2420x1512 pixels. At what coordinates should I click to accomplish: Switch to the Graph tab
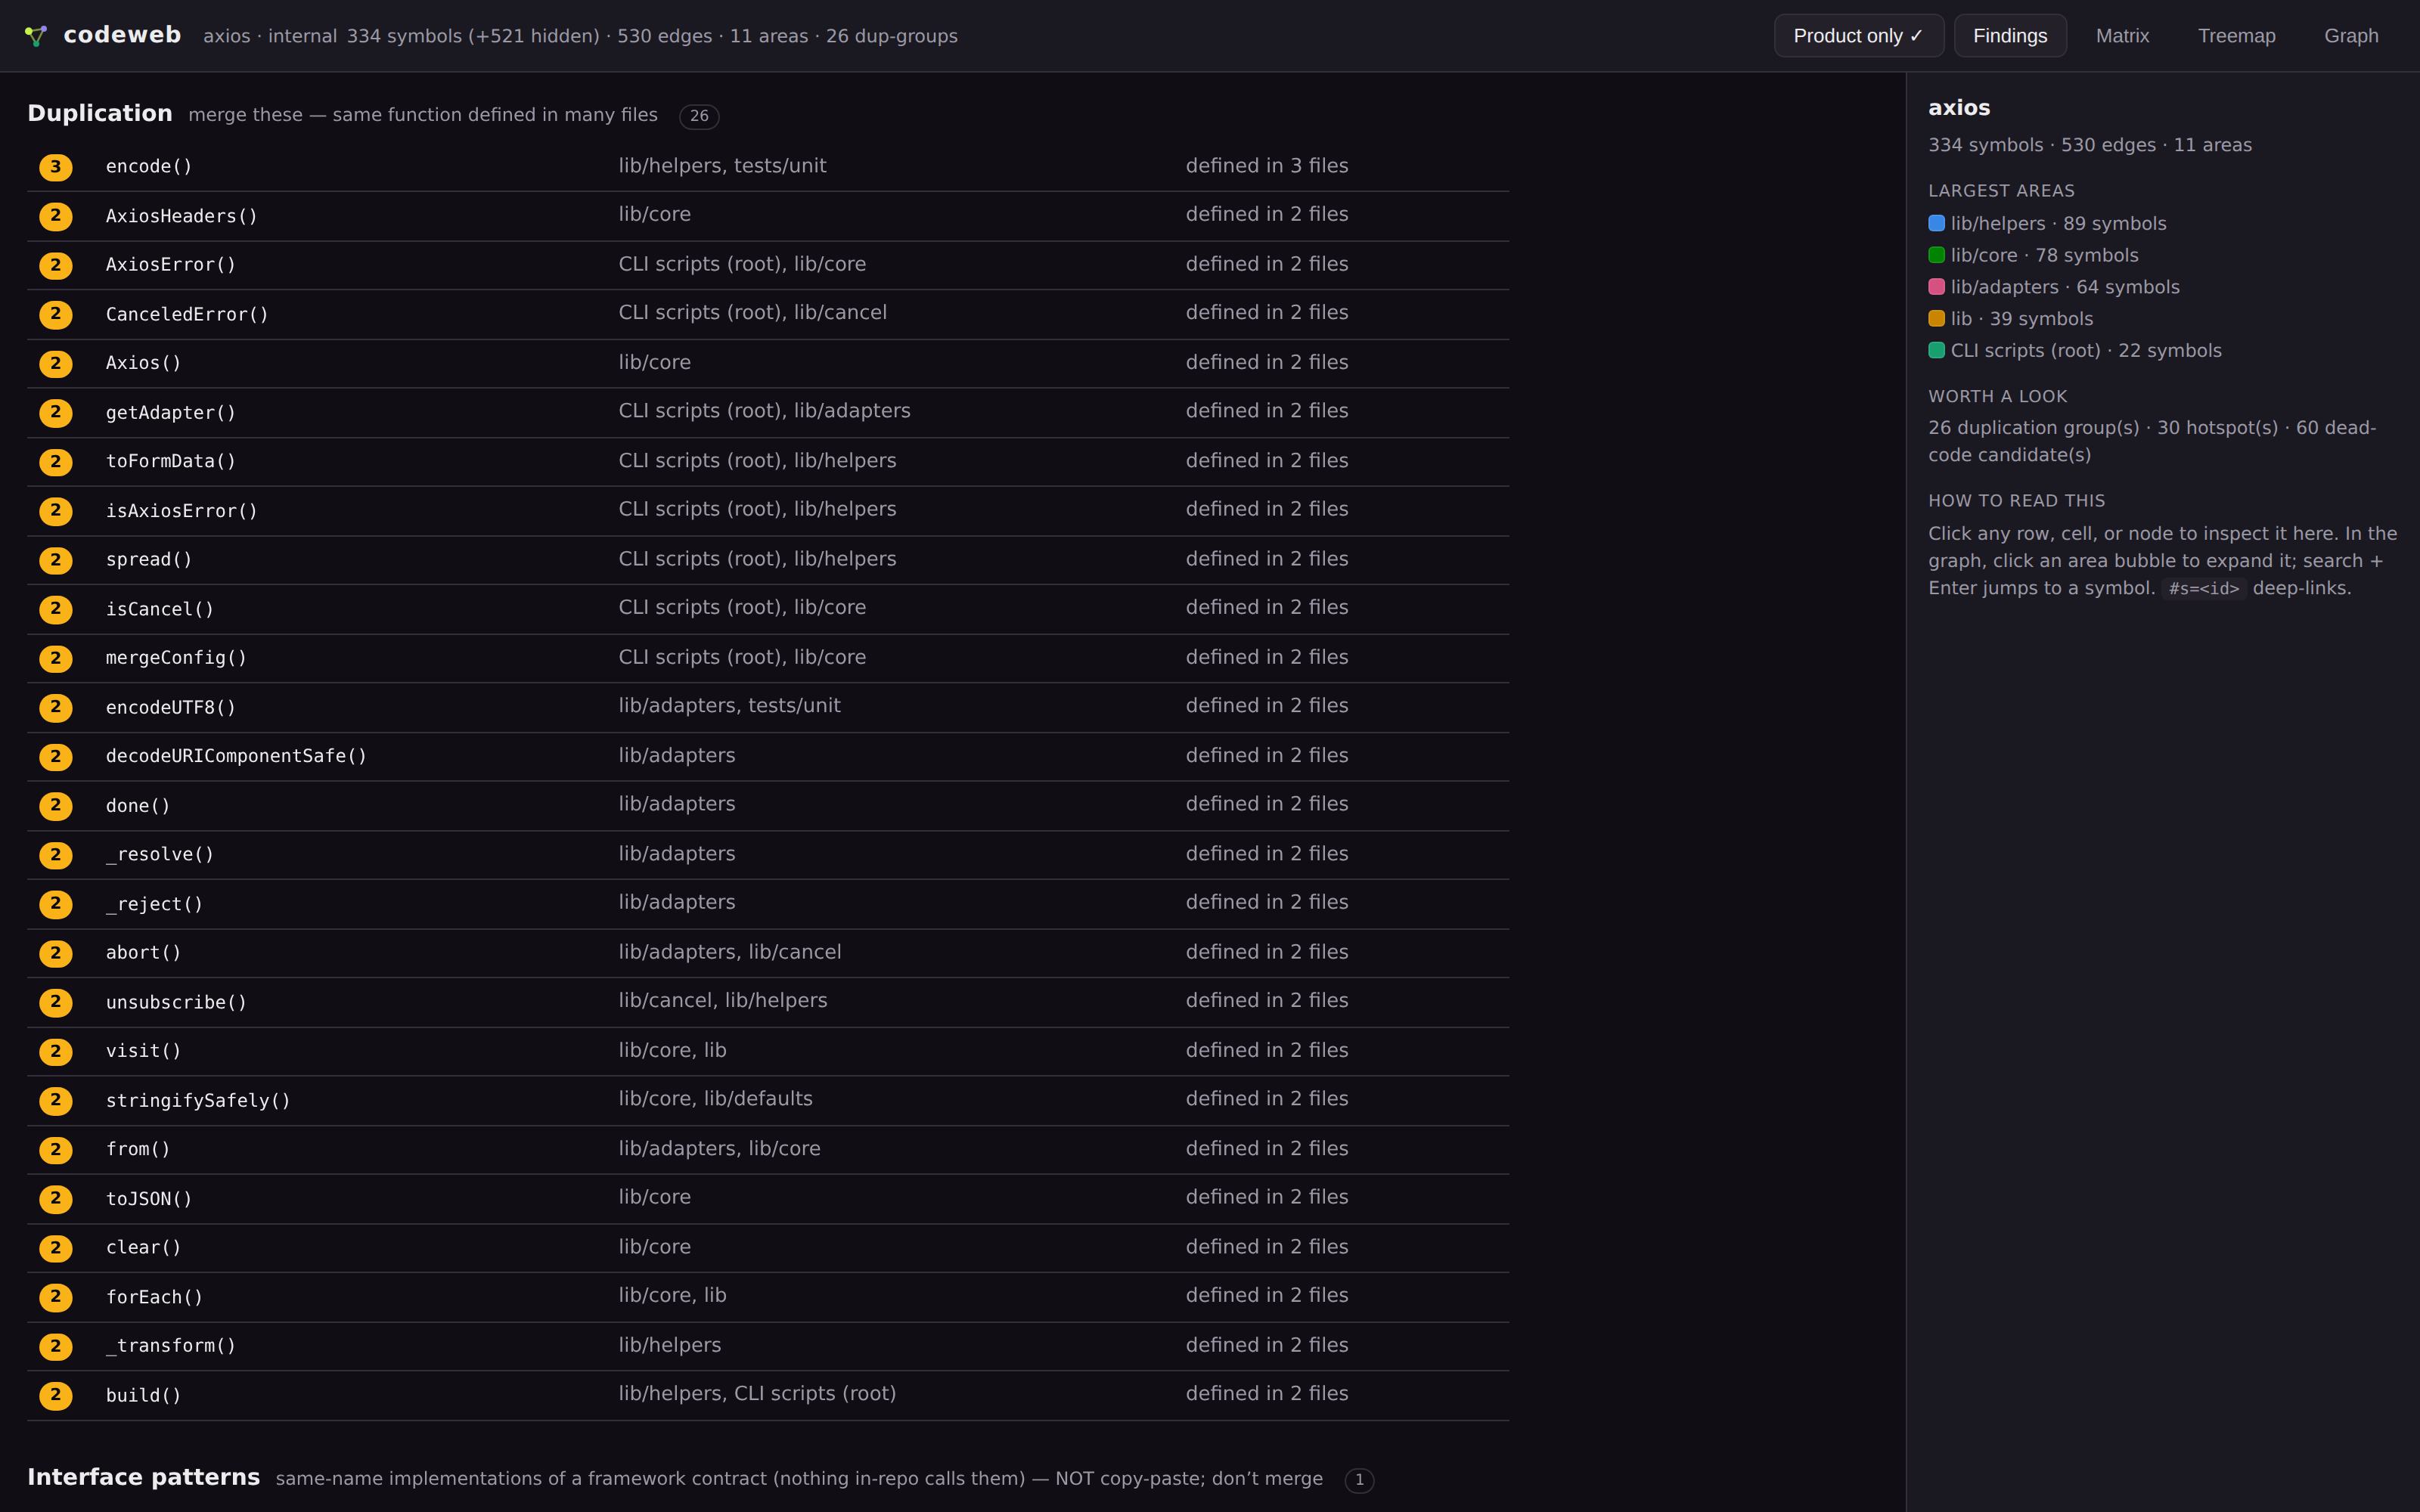click(x=2351, y=36)
